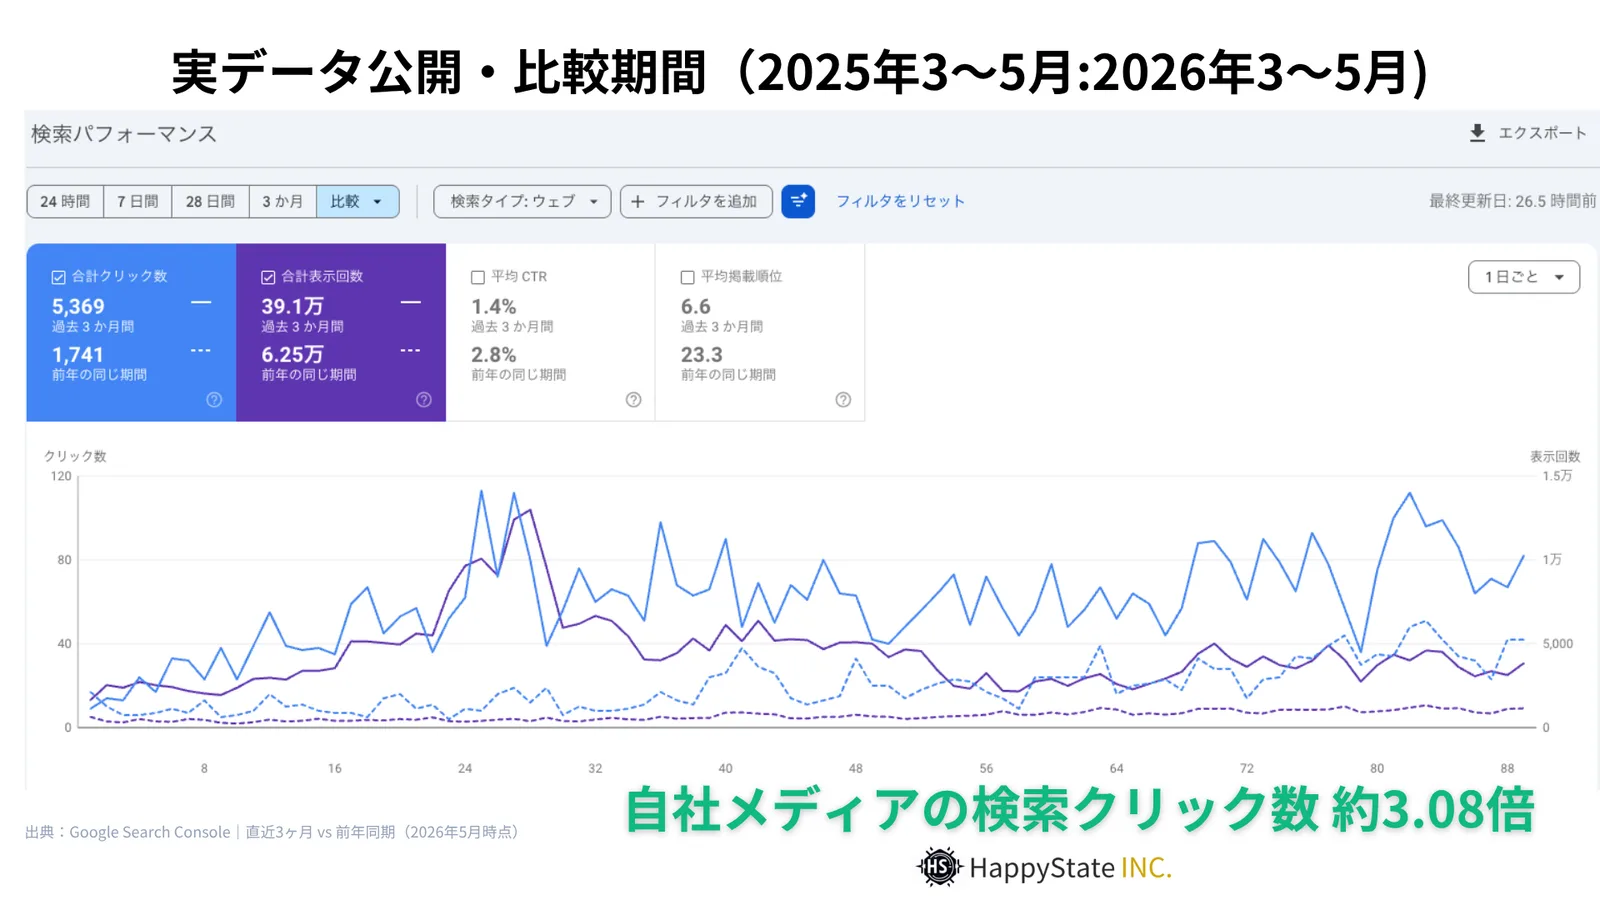The height and width of the screenshot is (900, 1600).
Task: Click the HappyState circular logo icon
Action: pos(939,867)
